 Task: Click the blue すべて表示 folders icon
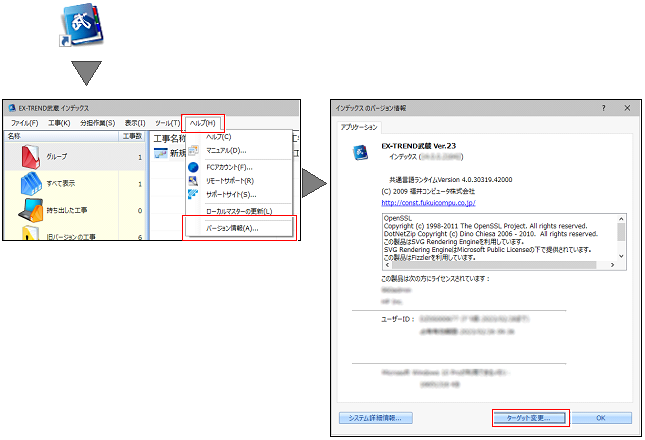coord(31,183)
